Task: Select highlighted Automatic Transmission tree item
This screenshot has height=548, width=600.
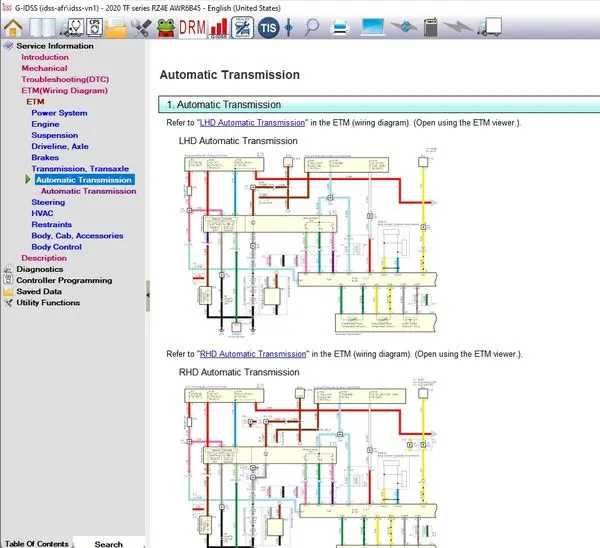Action: point(84,179)
